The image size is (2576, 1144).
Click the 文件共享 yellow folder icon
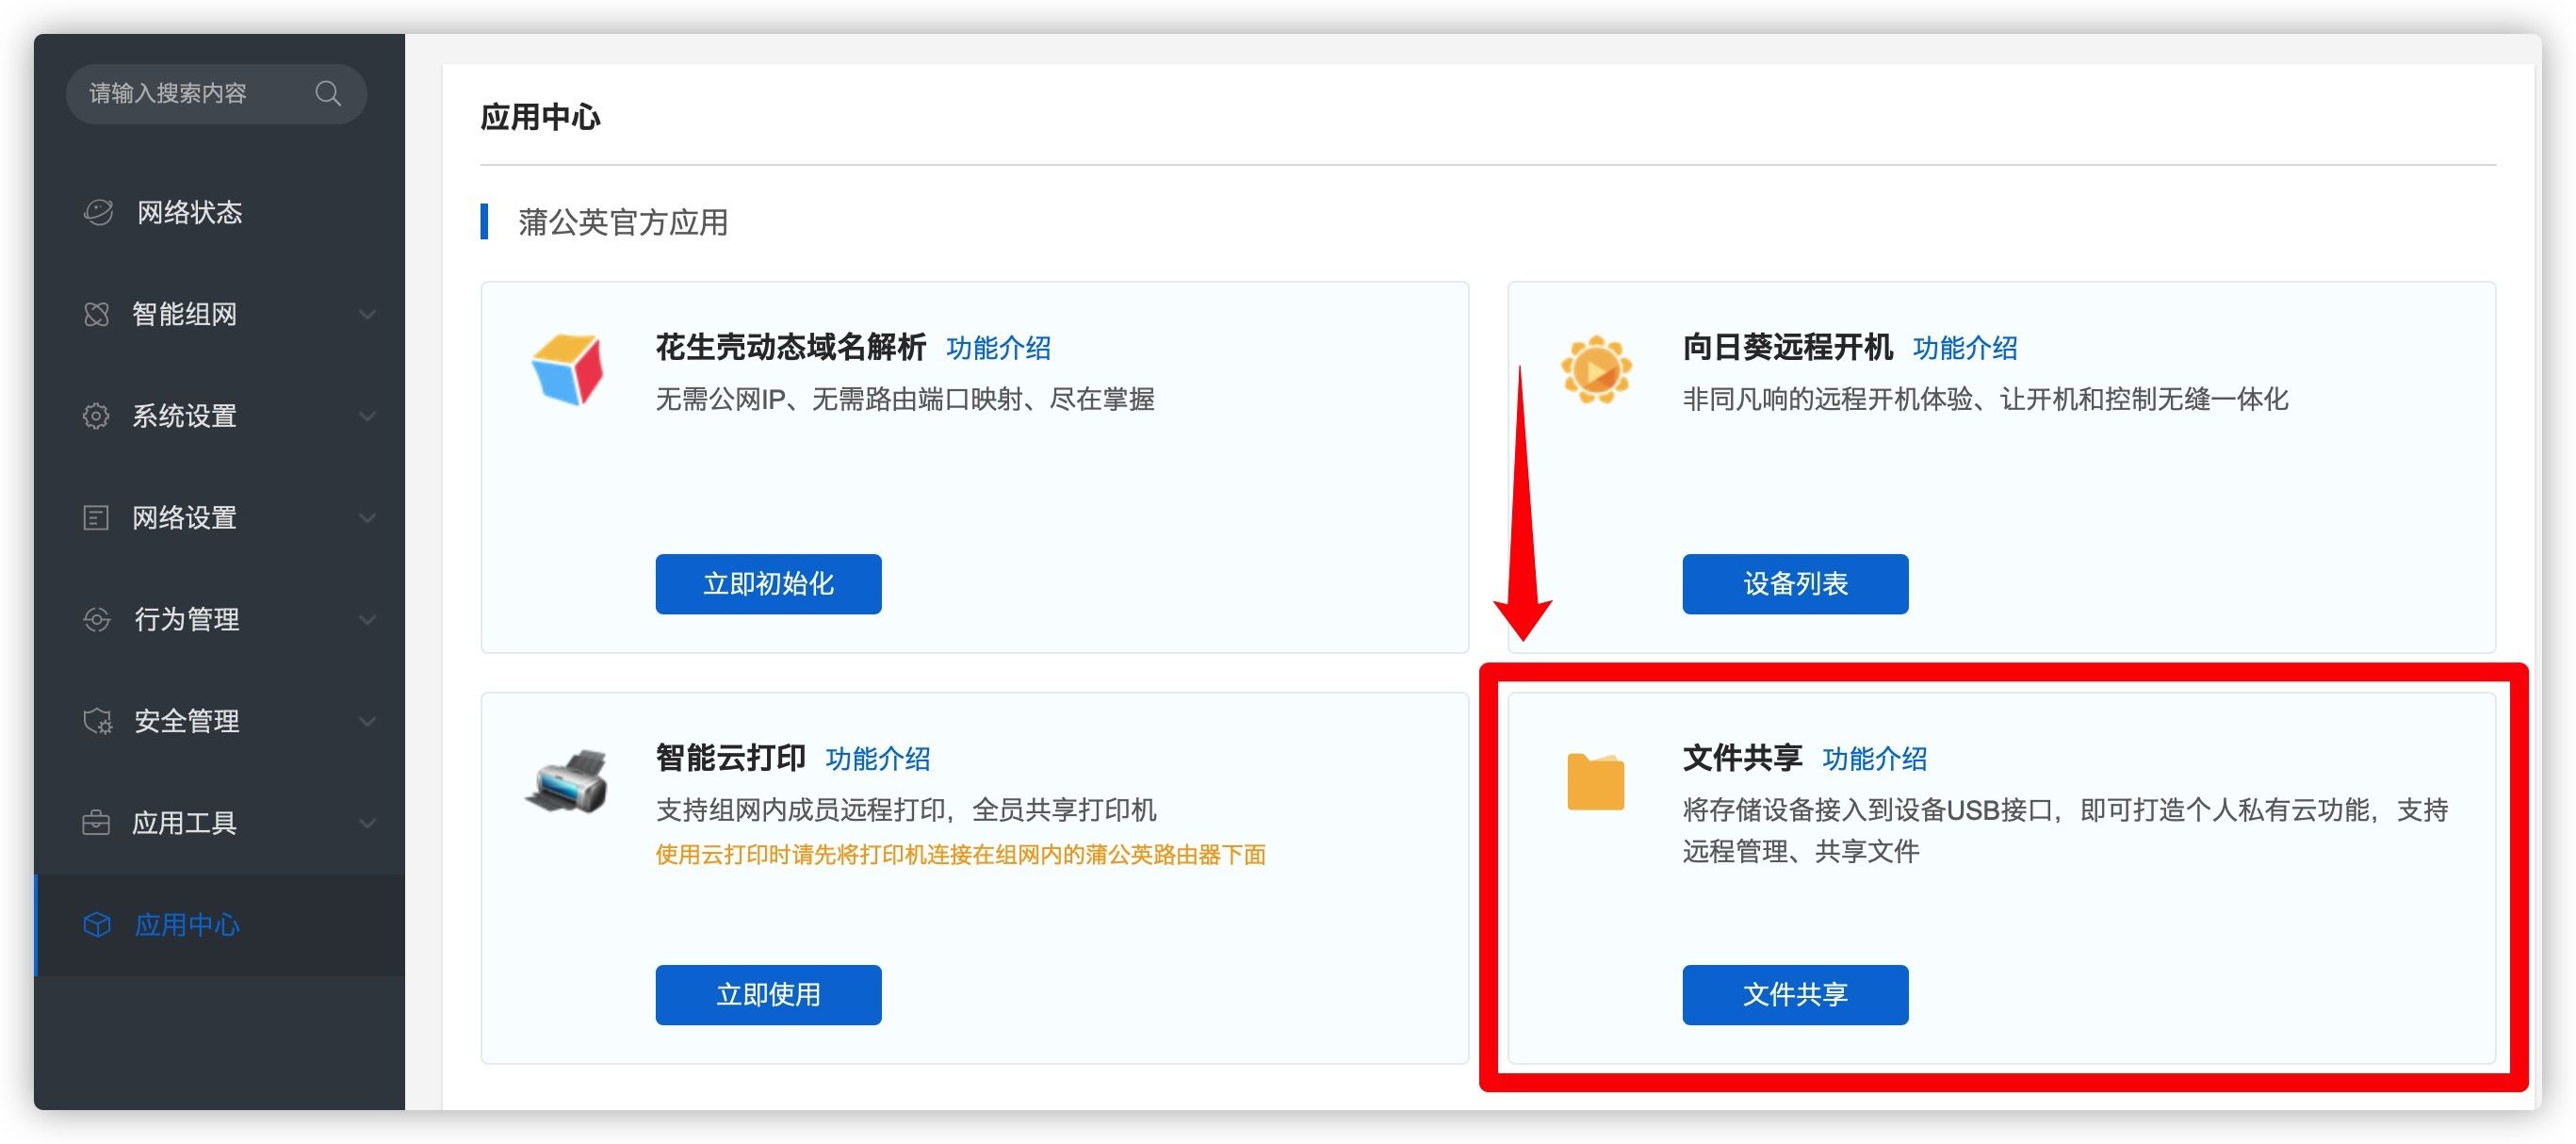(1595, 781)
